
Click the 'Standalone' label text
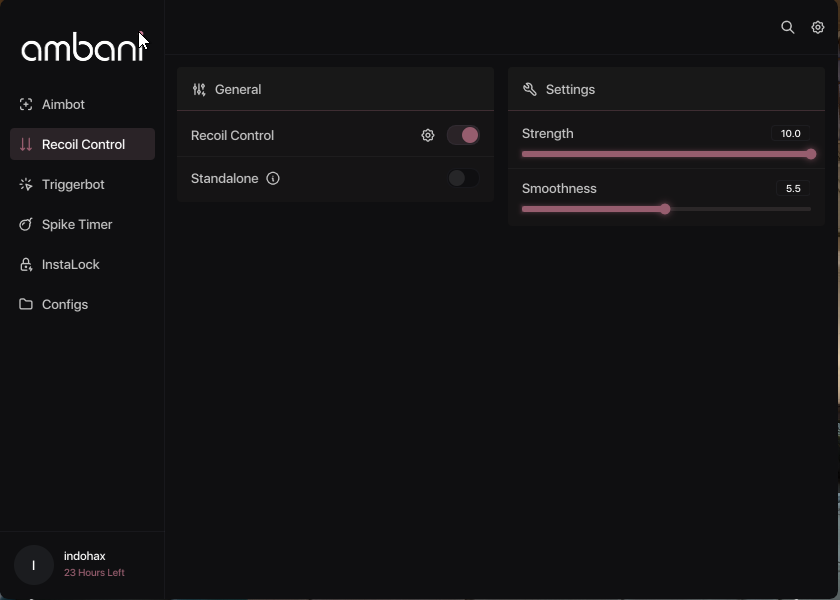[224, 178]
